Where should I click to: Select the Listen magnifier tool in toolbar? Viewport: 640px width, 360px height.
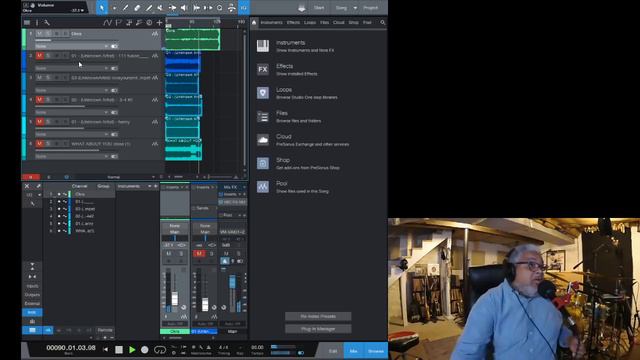tap(220, 8)
